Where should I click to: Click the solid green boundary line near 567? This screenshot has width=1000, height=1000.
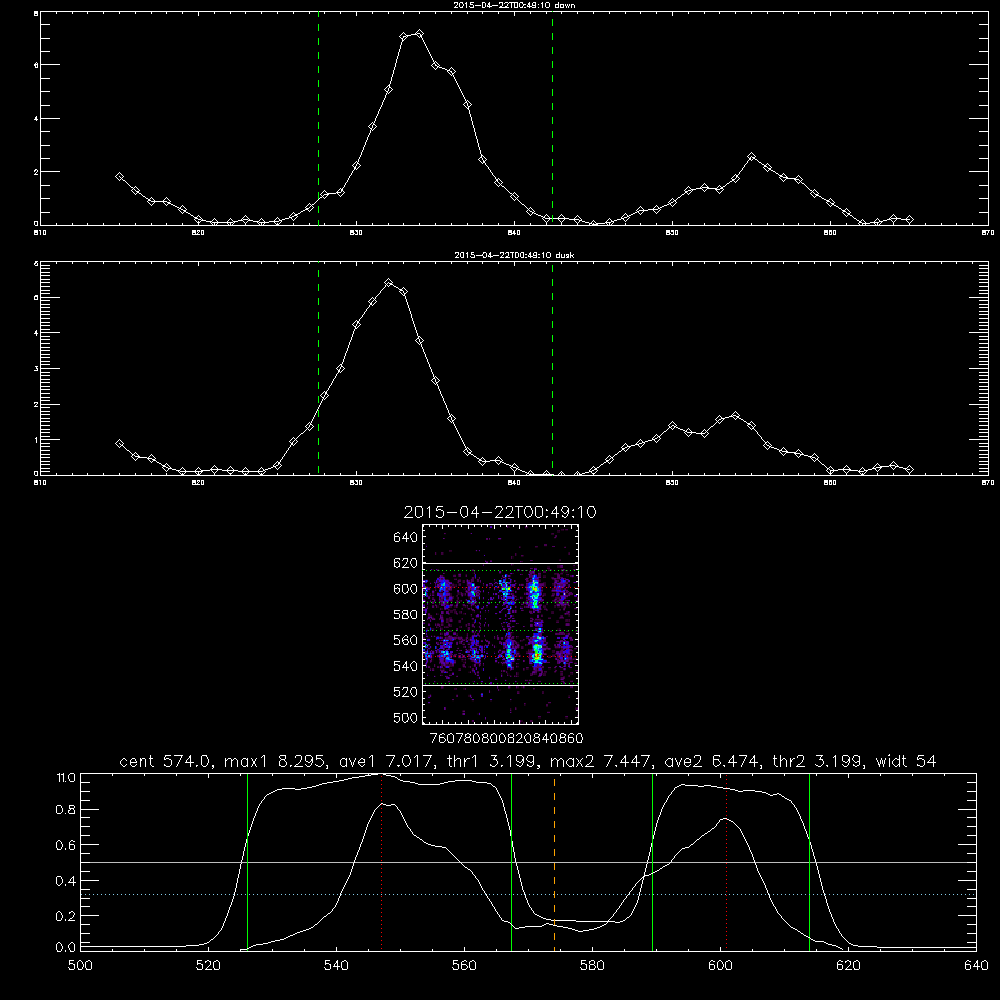(x=511, y=861)
